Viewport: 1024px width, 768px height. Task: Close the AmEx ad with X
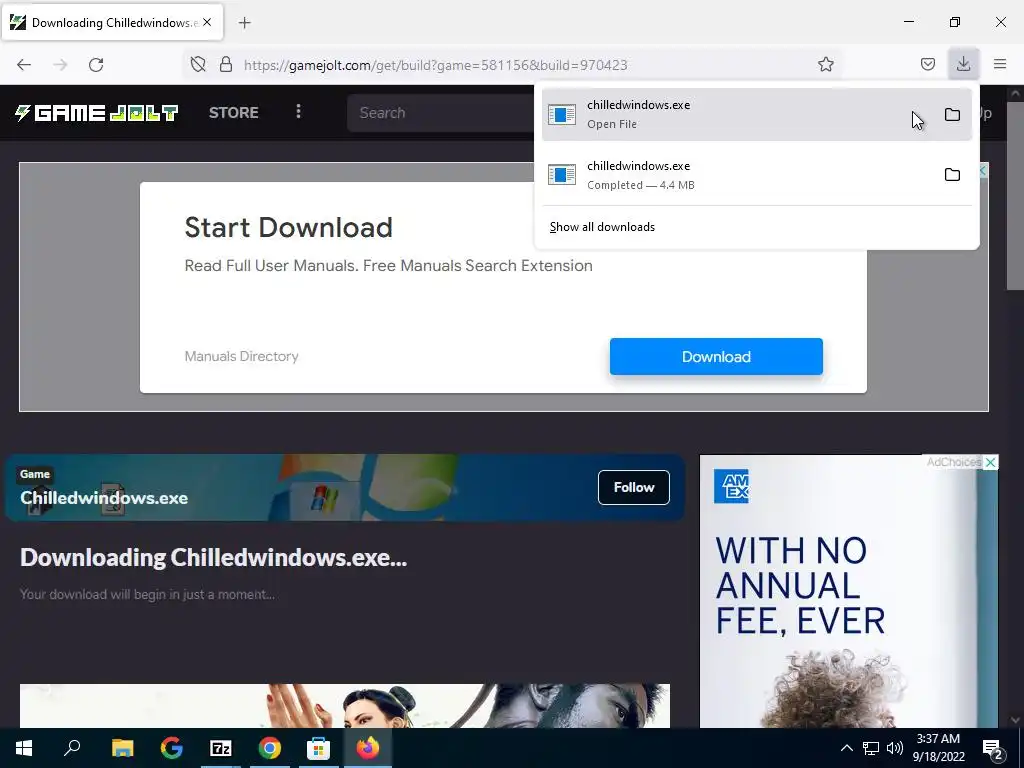pyautogui.click(x=991, y=462)
